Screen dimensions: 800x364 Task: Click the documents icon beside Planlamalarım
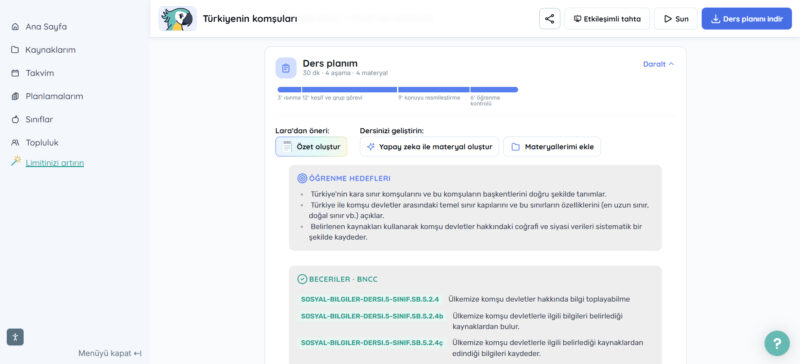point(15,96)
